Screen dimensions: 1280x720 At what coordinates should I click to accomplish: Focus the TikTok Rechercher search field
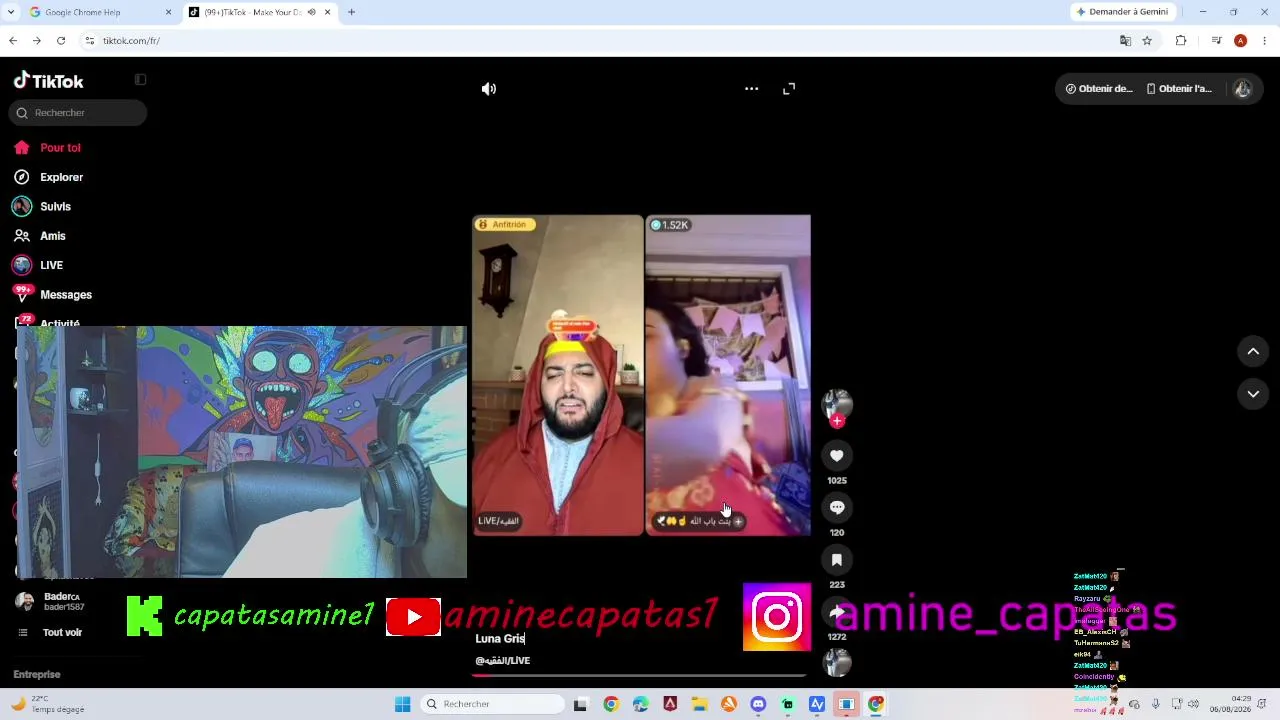click(x=78, y=113)
